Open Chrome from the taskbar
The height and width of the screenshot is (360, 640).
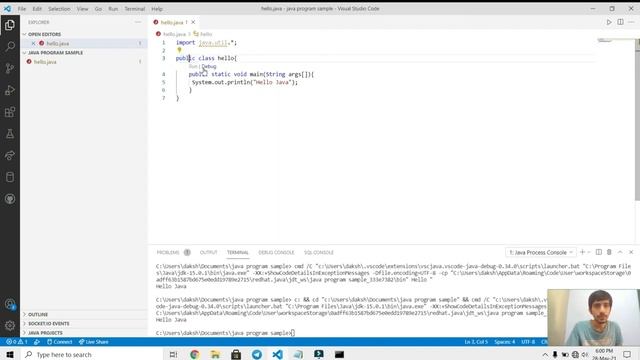(x=195, y=354)
